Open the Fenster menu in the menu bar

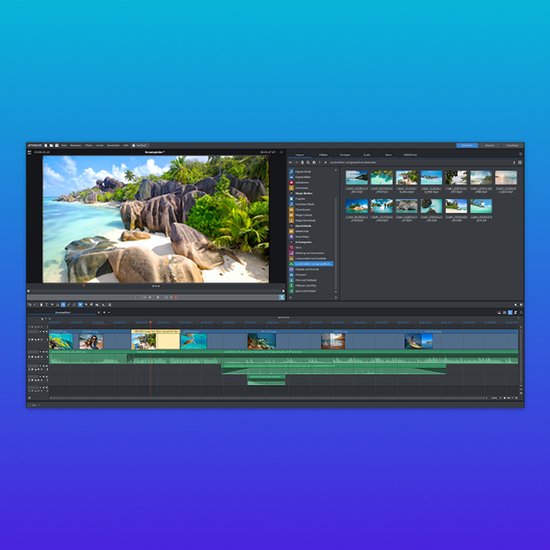point(100,145)
